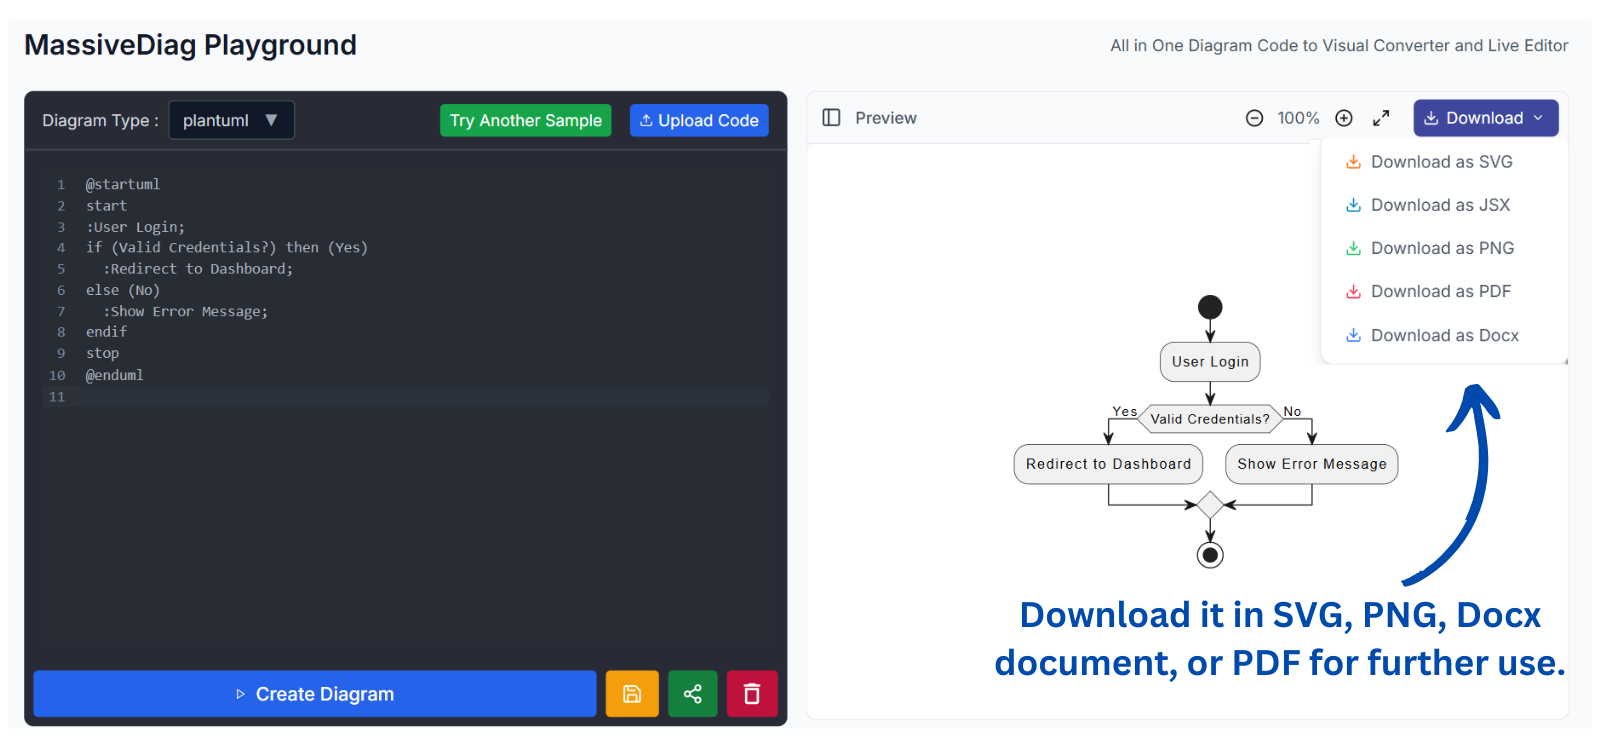Click the 100% zoom level indicator
This screenshot has width=1600, height=750.
pyautogui.click(x=1298, y=118)
